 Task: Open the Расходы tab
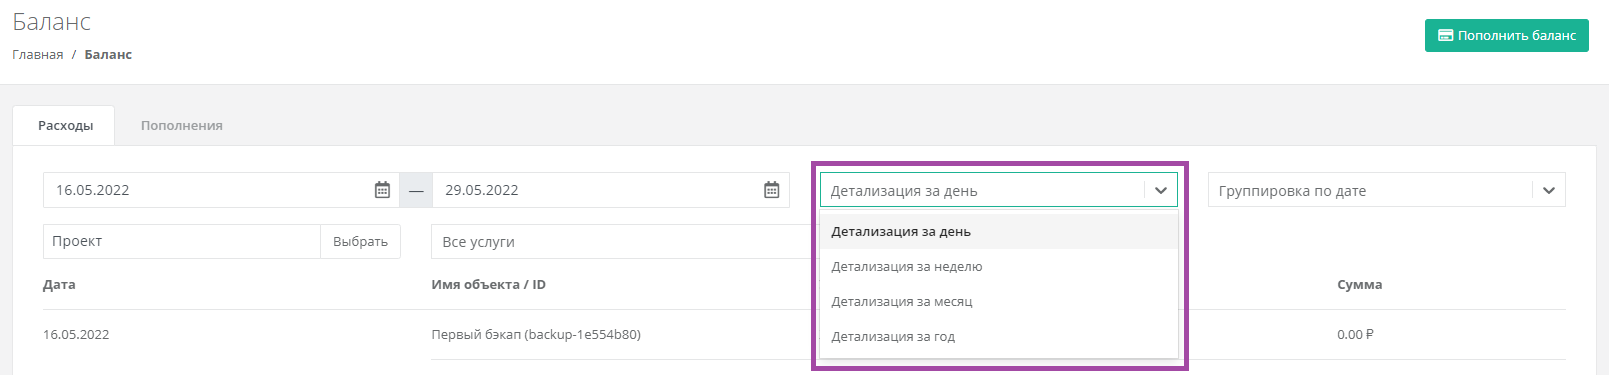tap(65, 125)
